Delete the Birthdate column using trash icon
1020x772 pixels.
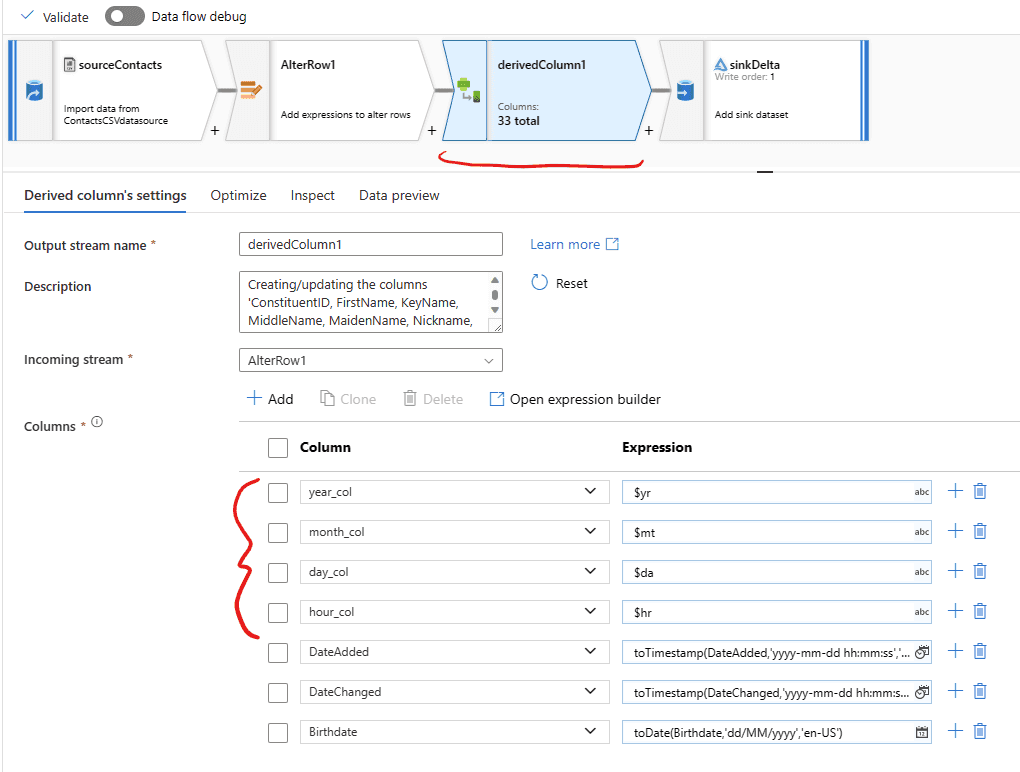[x=980, y=731]
